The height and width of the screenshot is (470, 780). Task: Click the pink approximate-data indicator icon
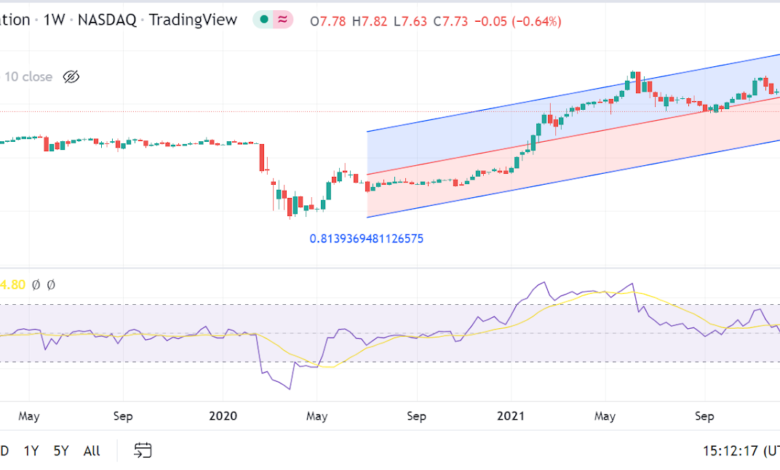pyautogui.click(x=282, y=19)
